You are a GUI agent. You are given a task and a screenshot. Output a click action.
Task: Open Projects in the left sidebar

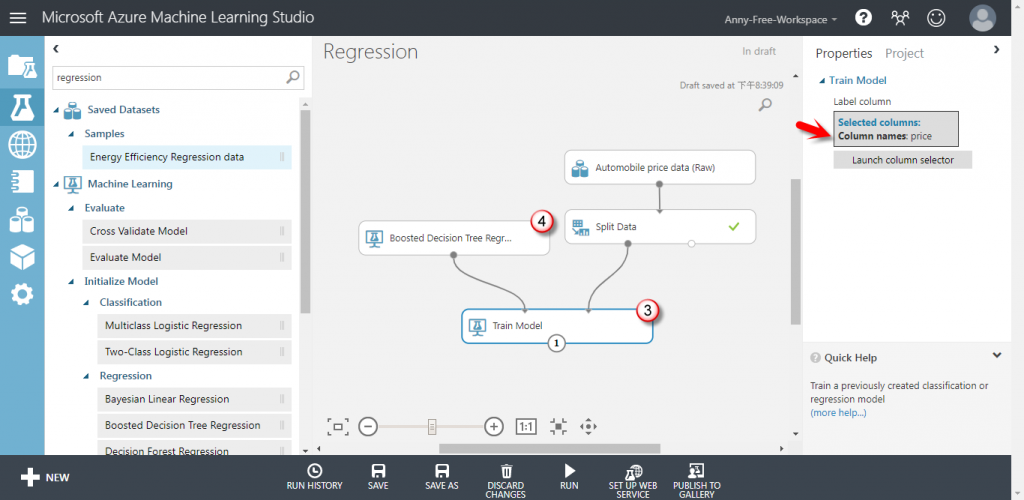[22, 66]
